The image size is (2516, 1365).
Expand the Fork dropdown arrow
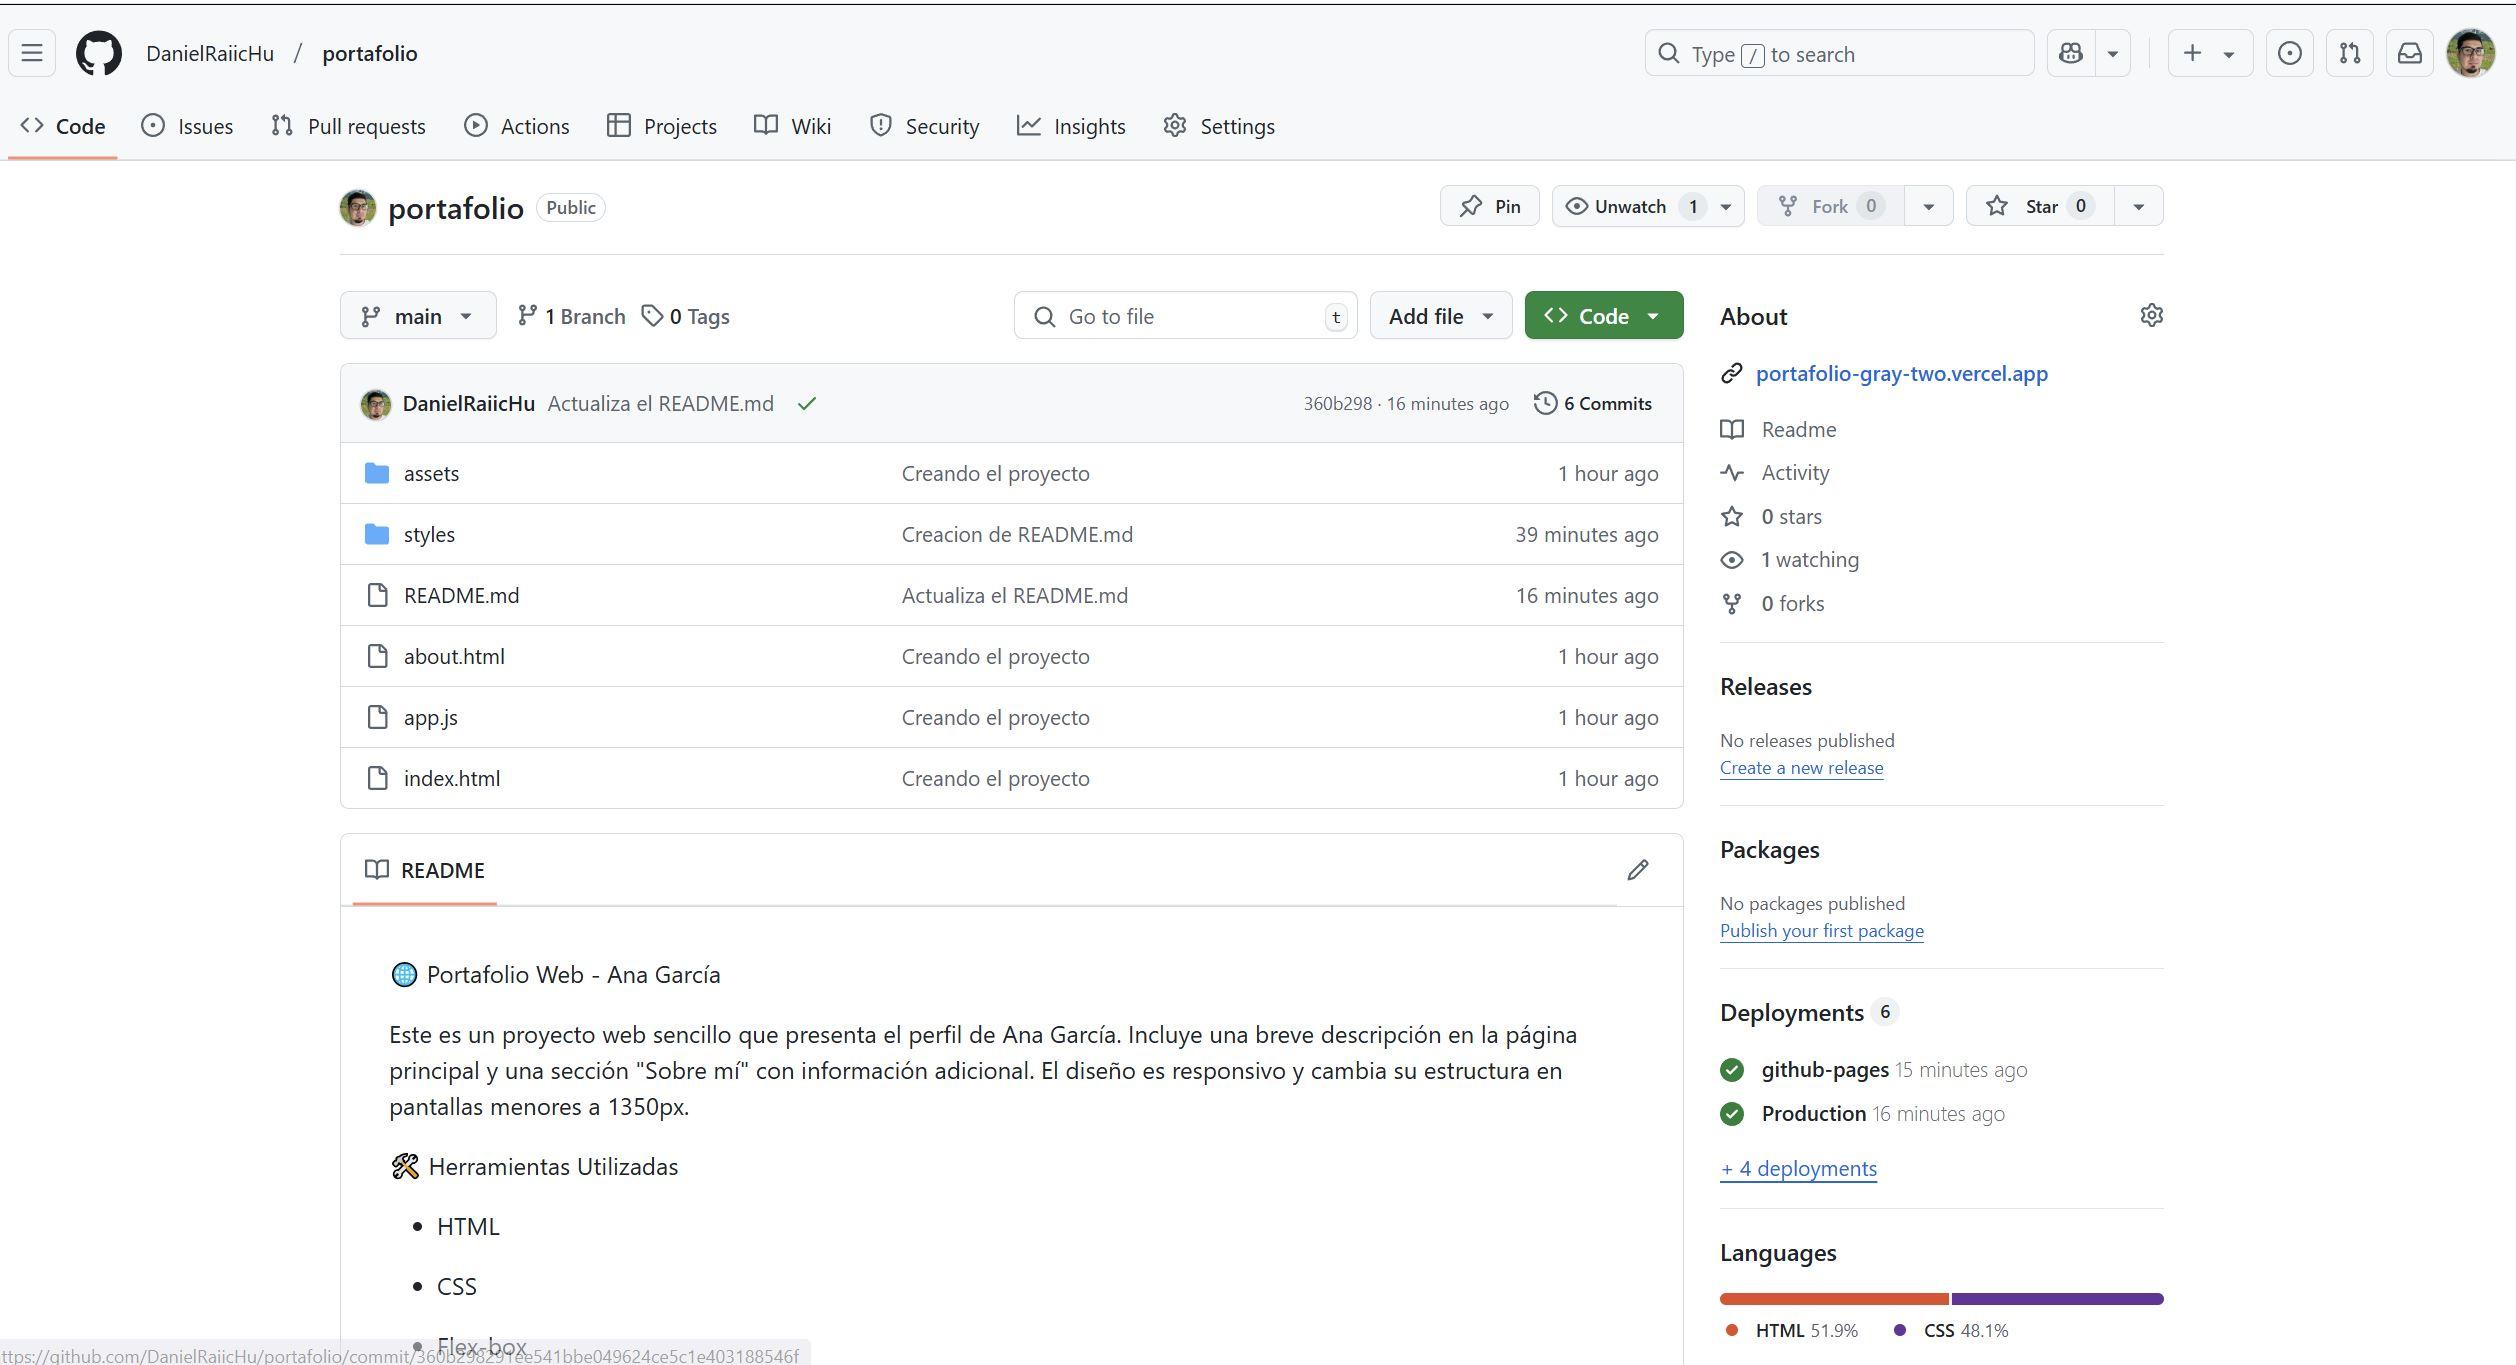(1929, 206)
